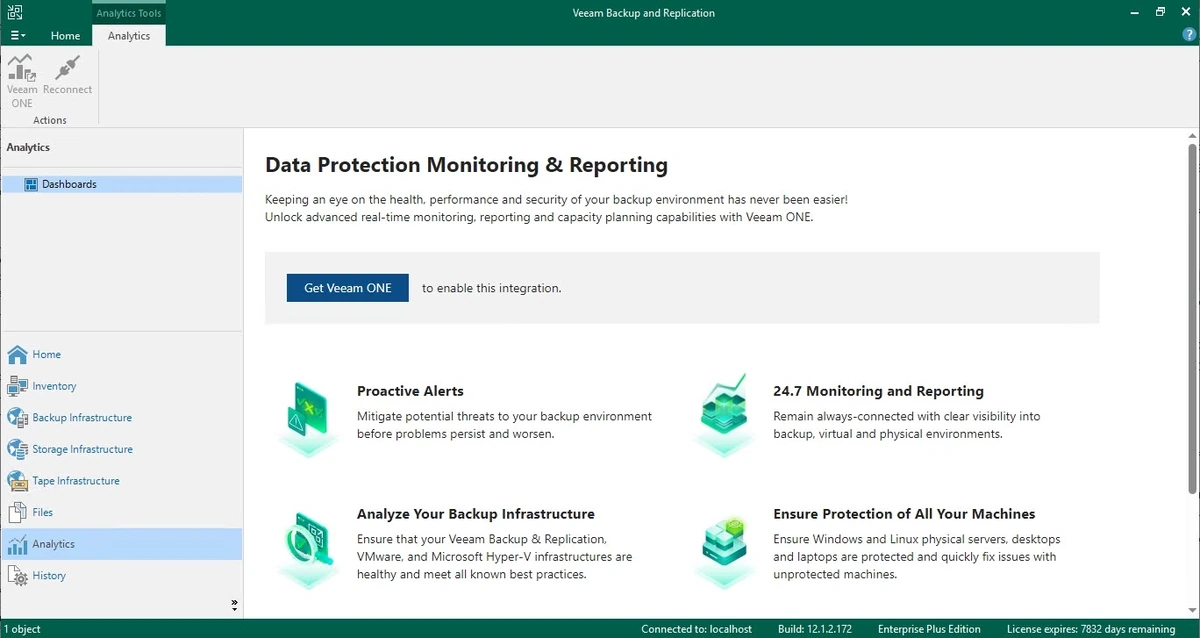
Task: Click the Reconnect plug icon
Action: tap(67, 68)
